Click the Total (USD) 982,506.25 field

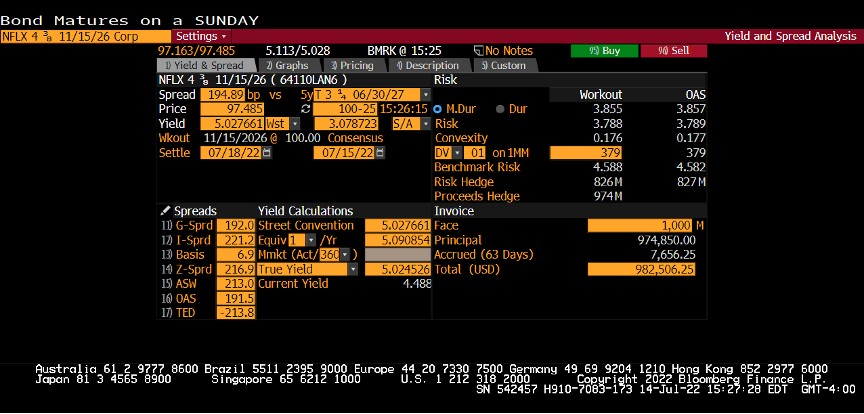(x=641, y=269)
